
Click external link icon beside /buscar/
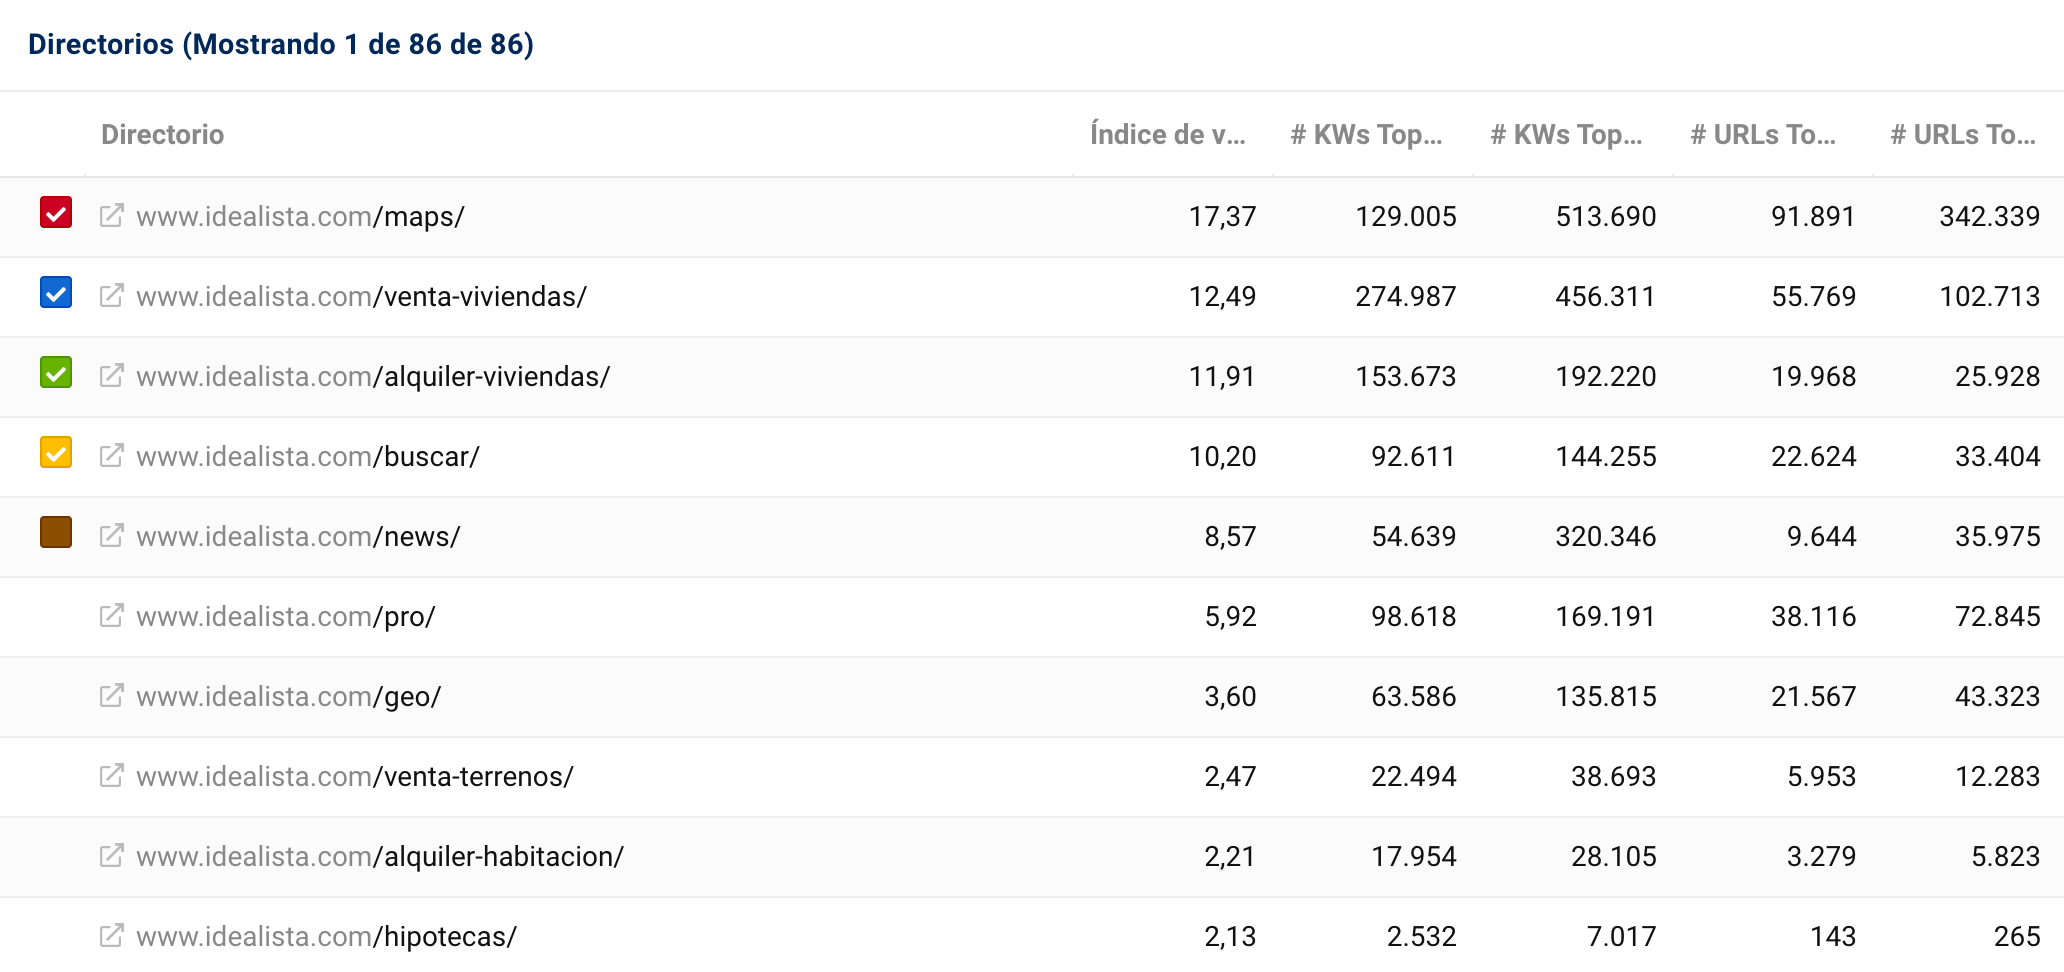(111, 456)
